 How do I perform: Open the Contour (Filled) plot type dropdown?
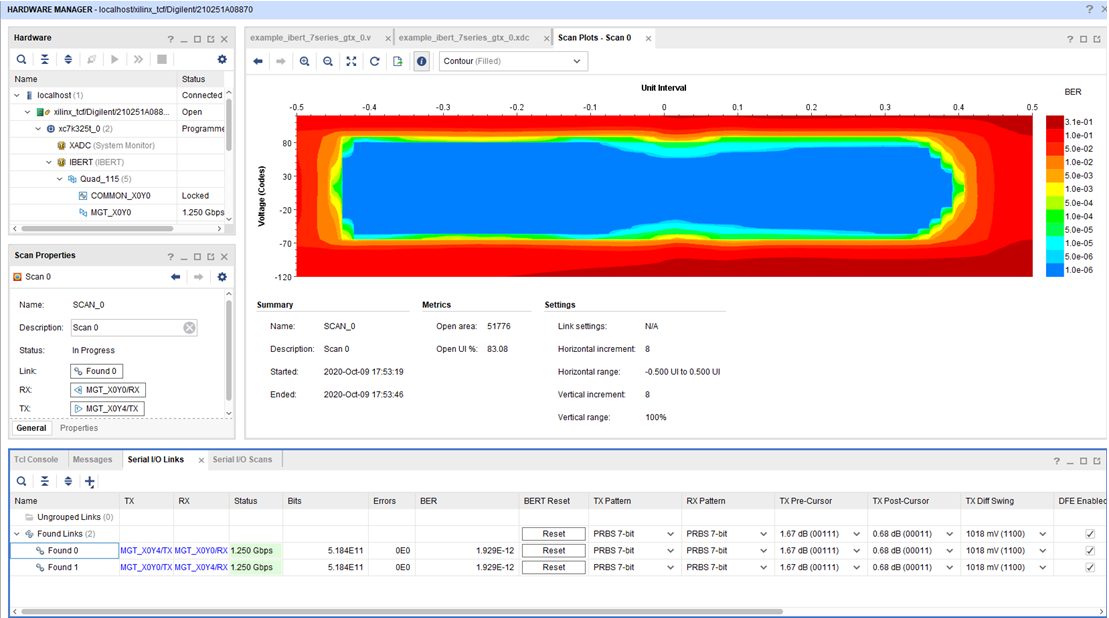point(512,62)
